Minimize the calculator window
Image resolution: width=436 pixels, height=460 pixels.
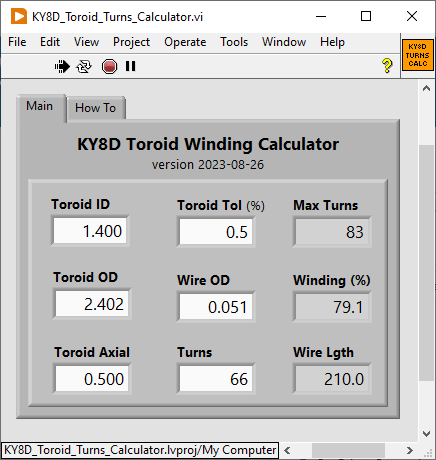[321, 16]
